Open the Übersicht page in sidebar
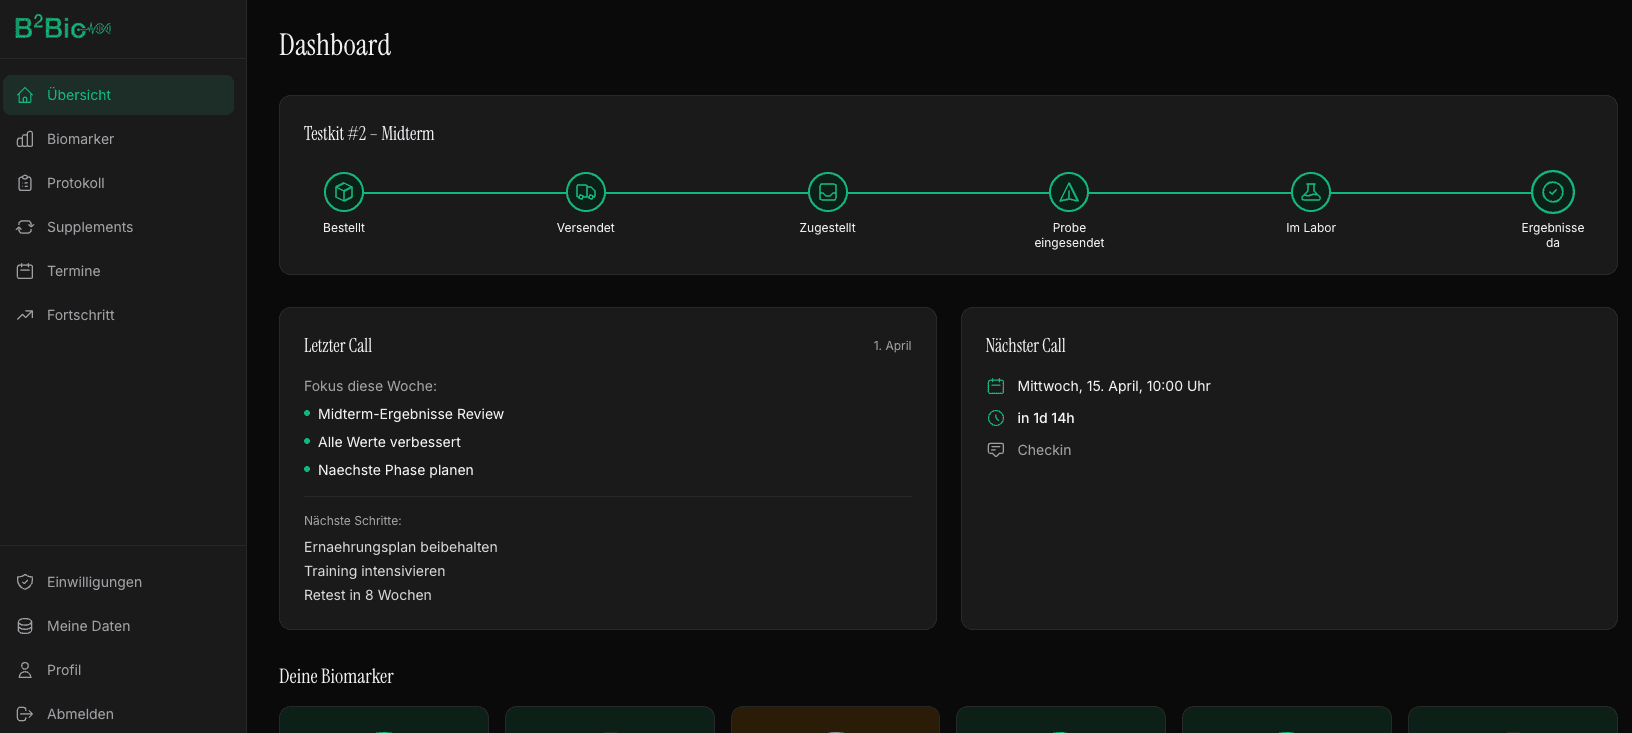 (x=118, y=95)
